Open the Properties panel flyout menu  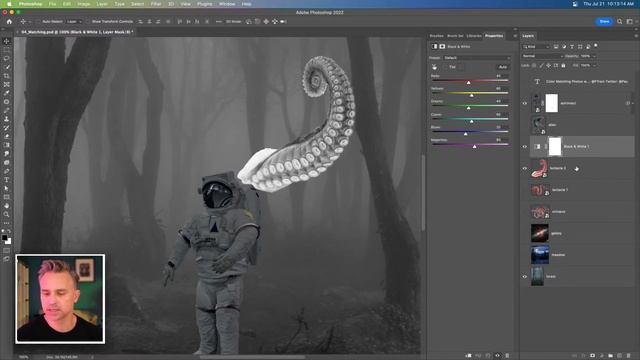pyautogui.click(x=515, y=36)
